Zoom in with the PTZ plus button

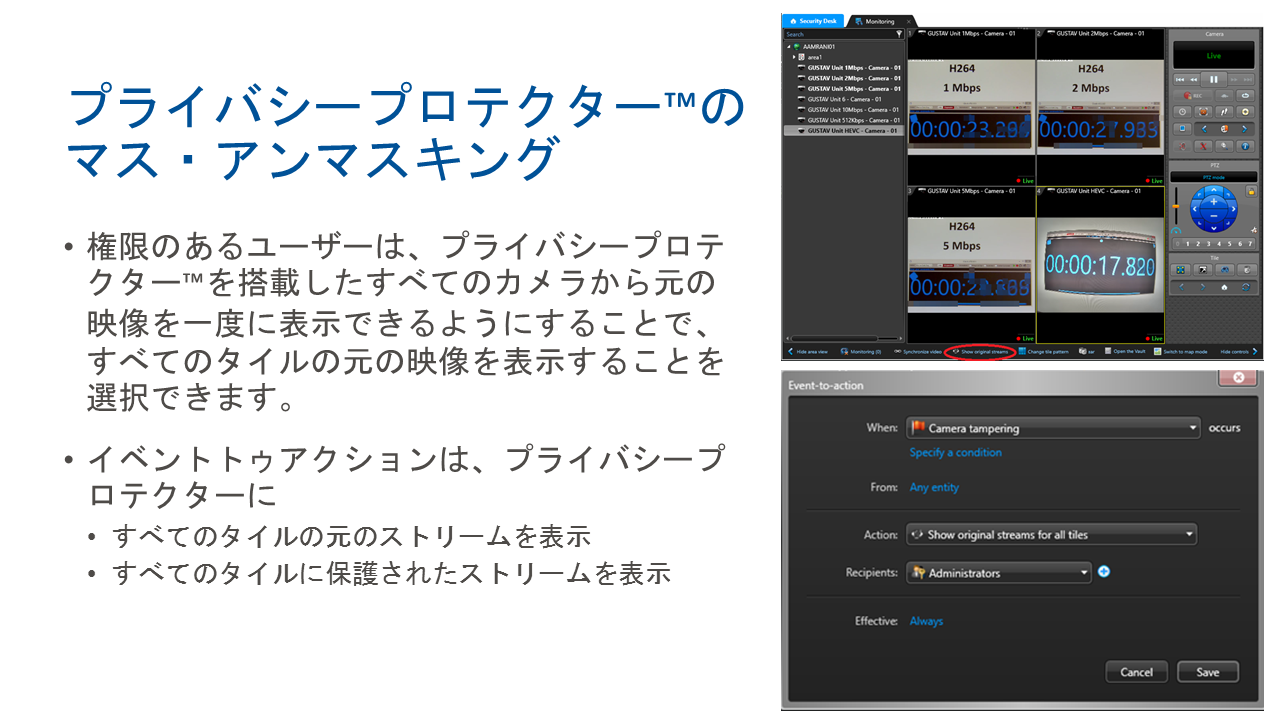click(1213, 201)
